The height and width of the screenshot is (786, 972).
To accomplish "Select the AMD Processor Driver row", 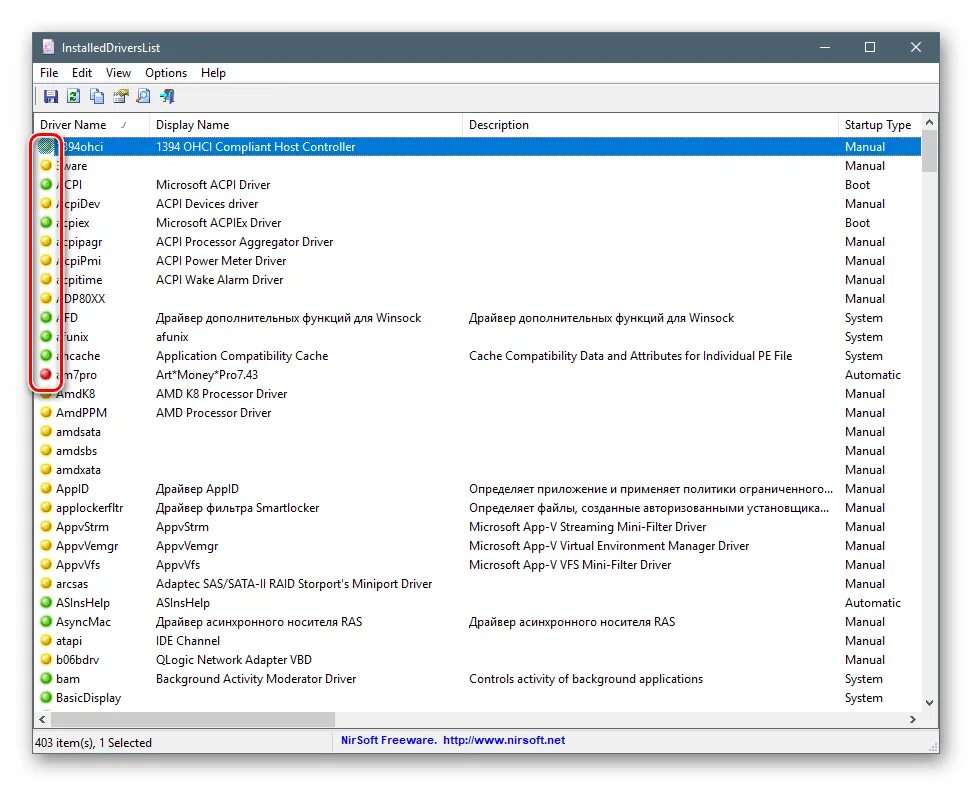I will point(477,412).
